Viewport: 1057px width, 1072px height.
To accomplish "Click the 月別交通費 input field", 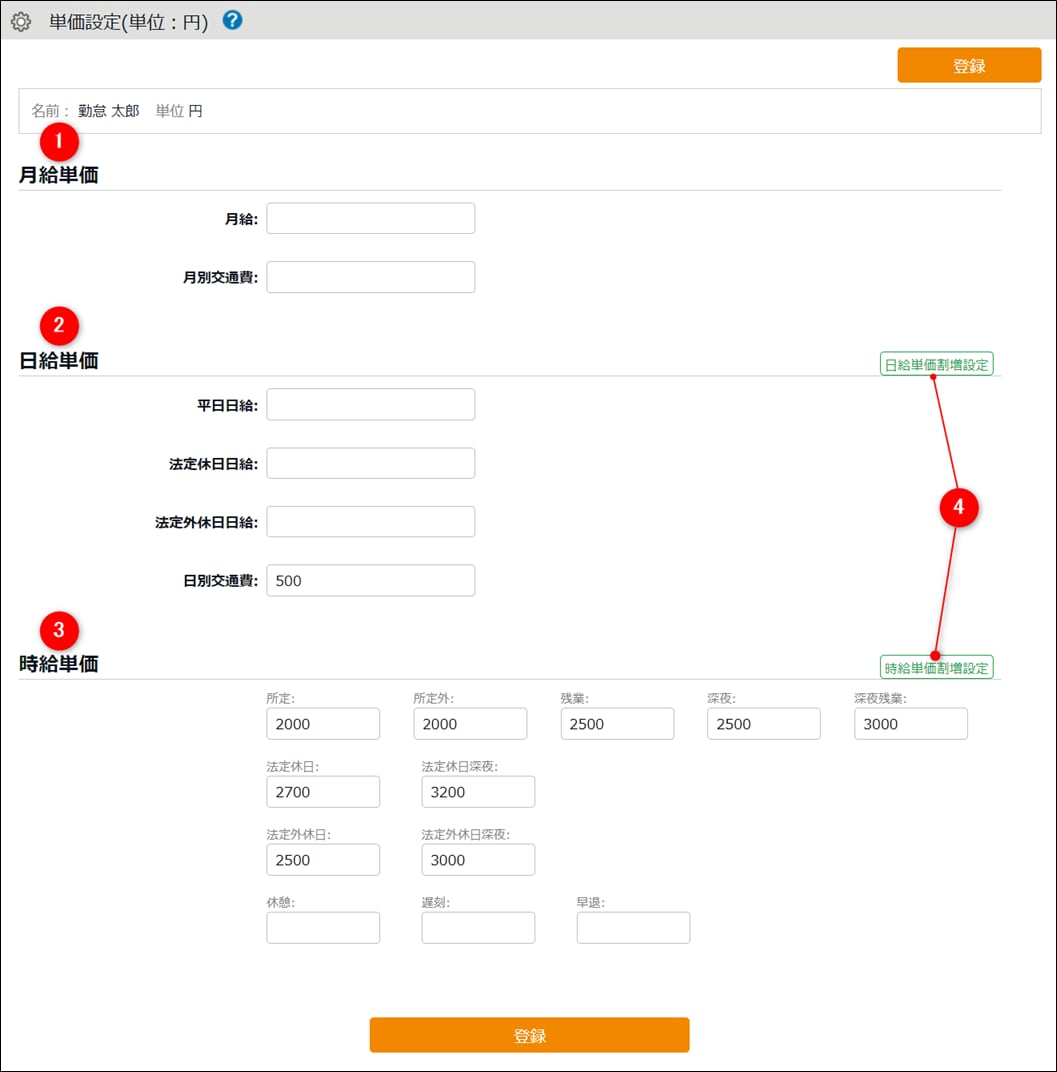I will tap(370, 277).
